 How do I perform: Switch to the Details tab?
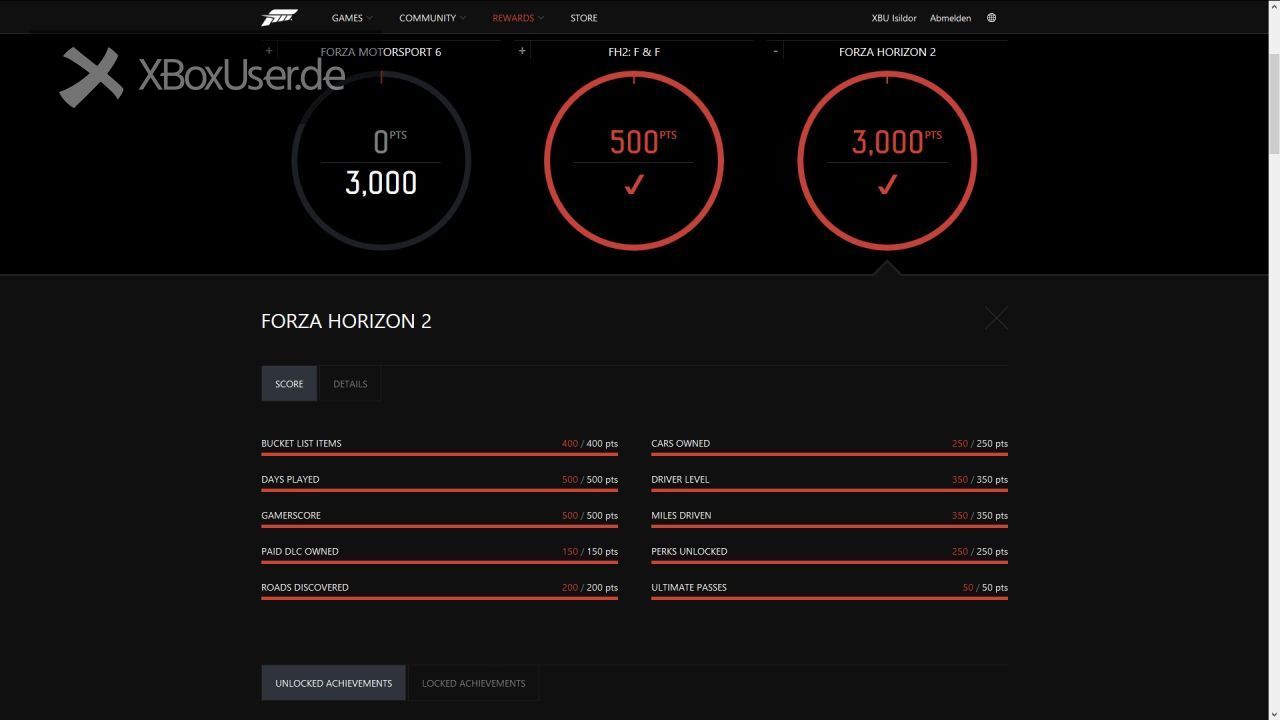tap(350, 384)
